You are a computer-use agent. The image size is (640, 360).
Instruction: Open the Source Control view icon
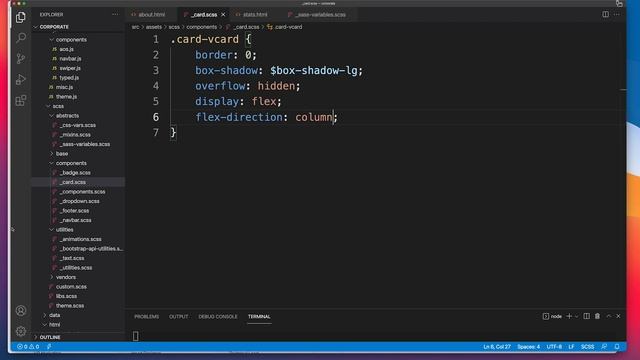pyautogui.click(x=21, y=59)
